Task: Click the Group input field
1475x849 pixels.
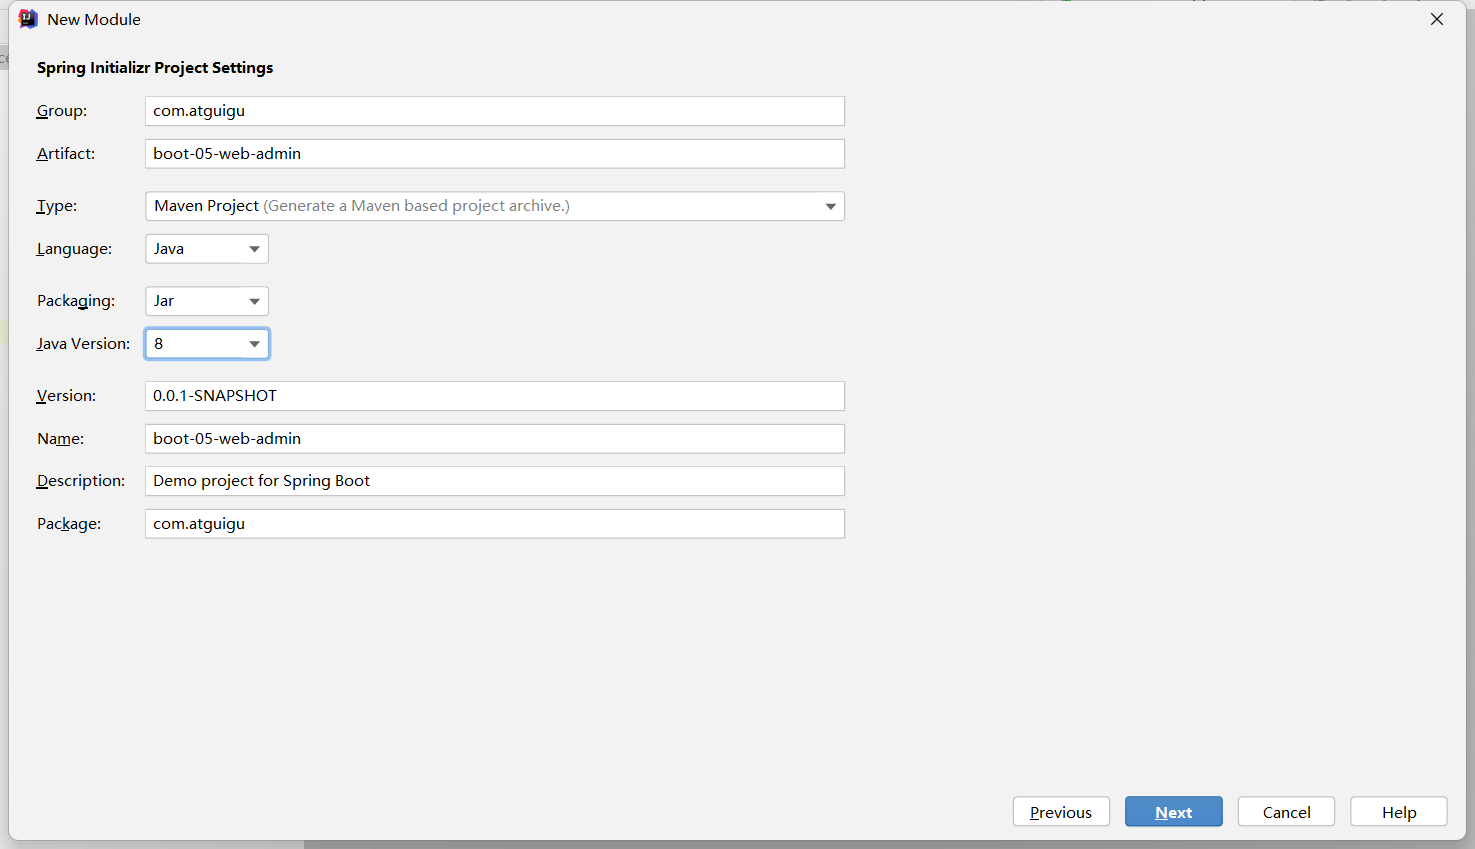Action: pyautogui.click(x=494, y=111)
